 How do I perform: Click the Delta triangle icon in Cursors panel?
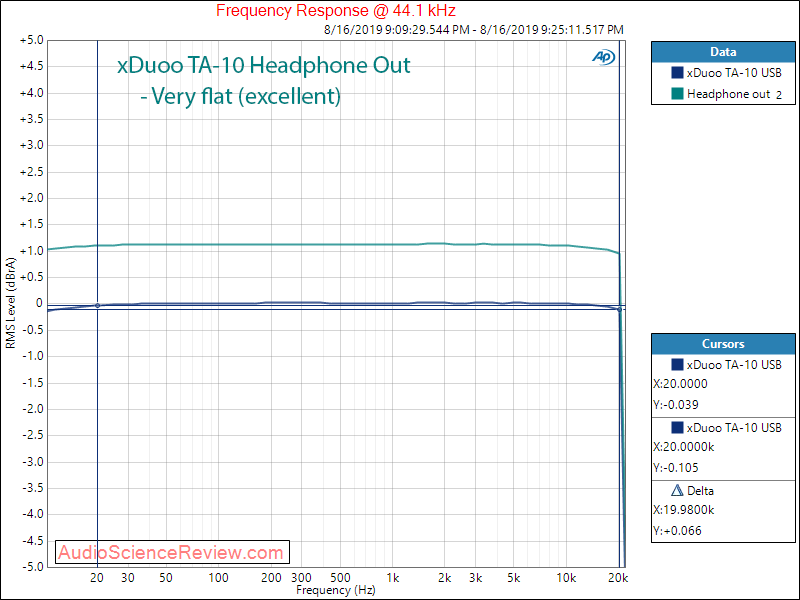tap(677, 491)
